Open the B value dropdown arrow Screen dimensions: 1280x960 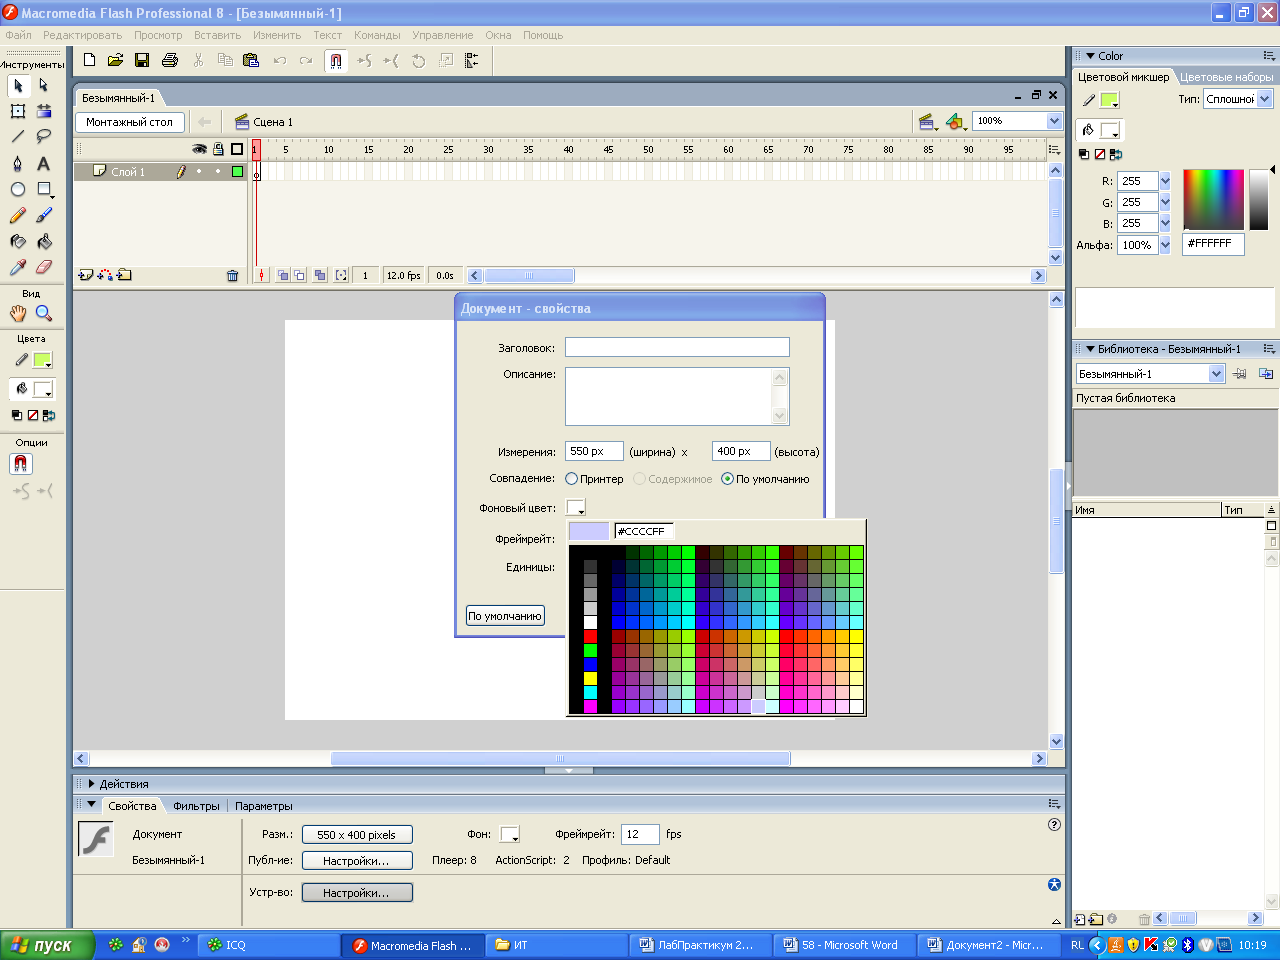[1165, 223]
